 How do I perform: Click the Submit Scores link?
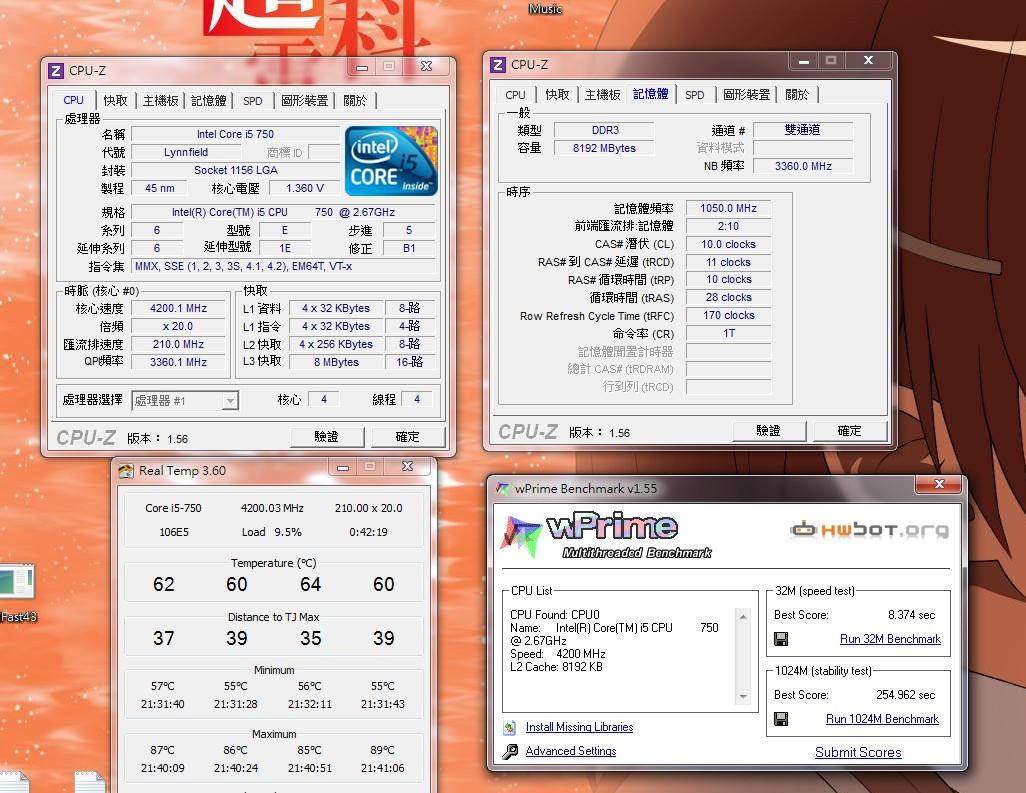(x=858, y=752)
